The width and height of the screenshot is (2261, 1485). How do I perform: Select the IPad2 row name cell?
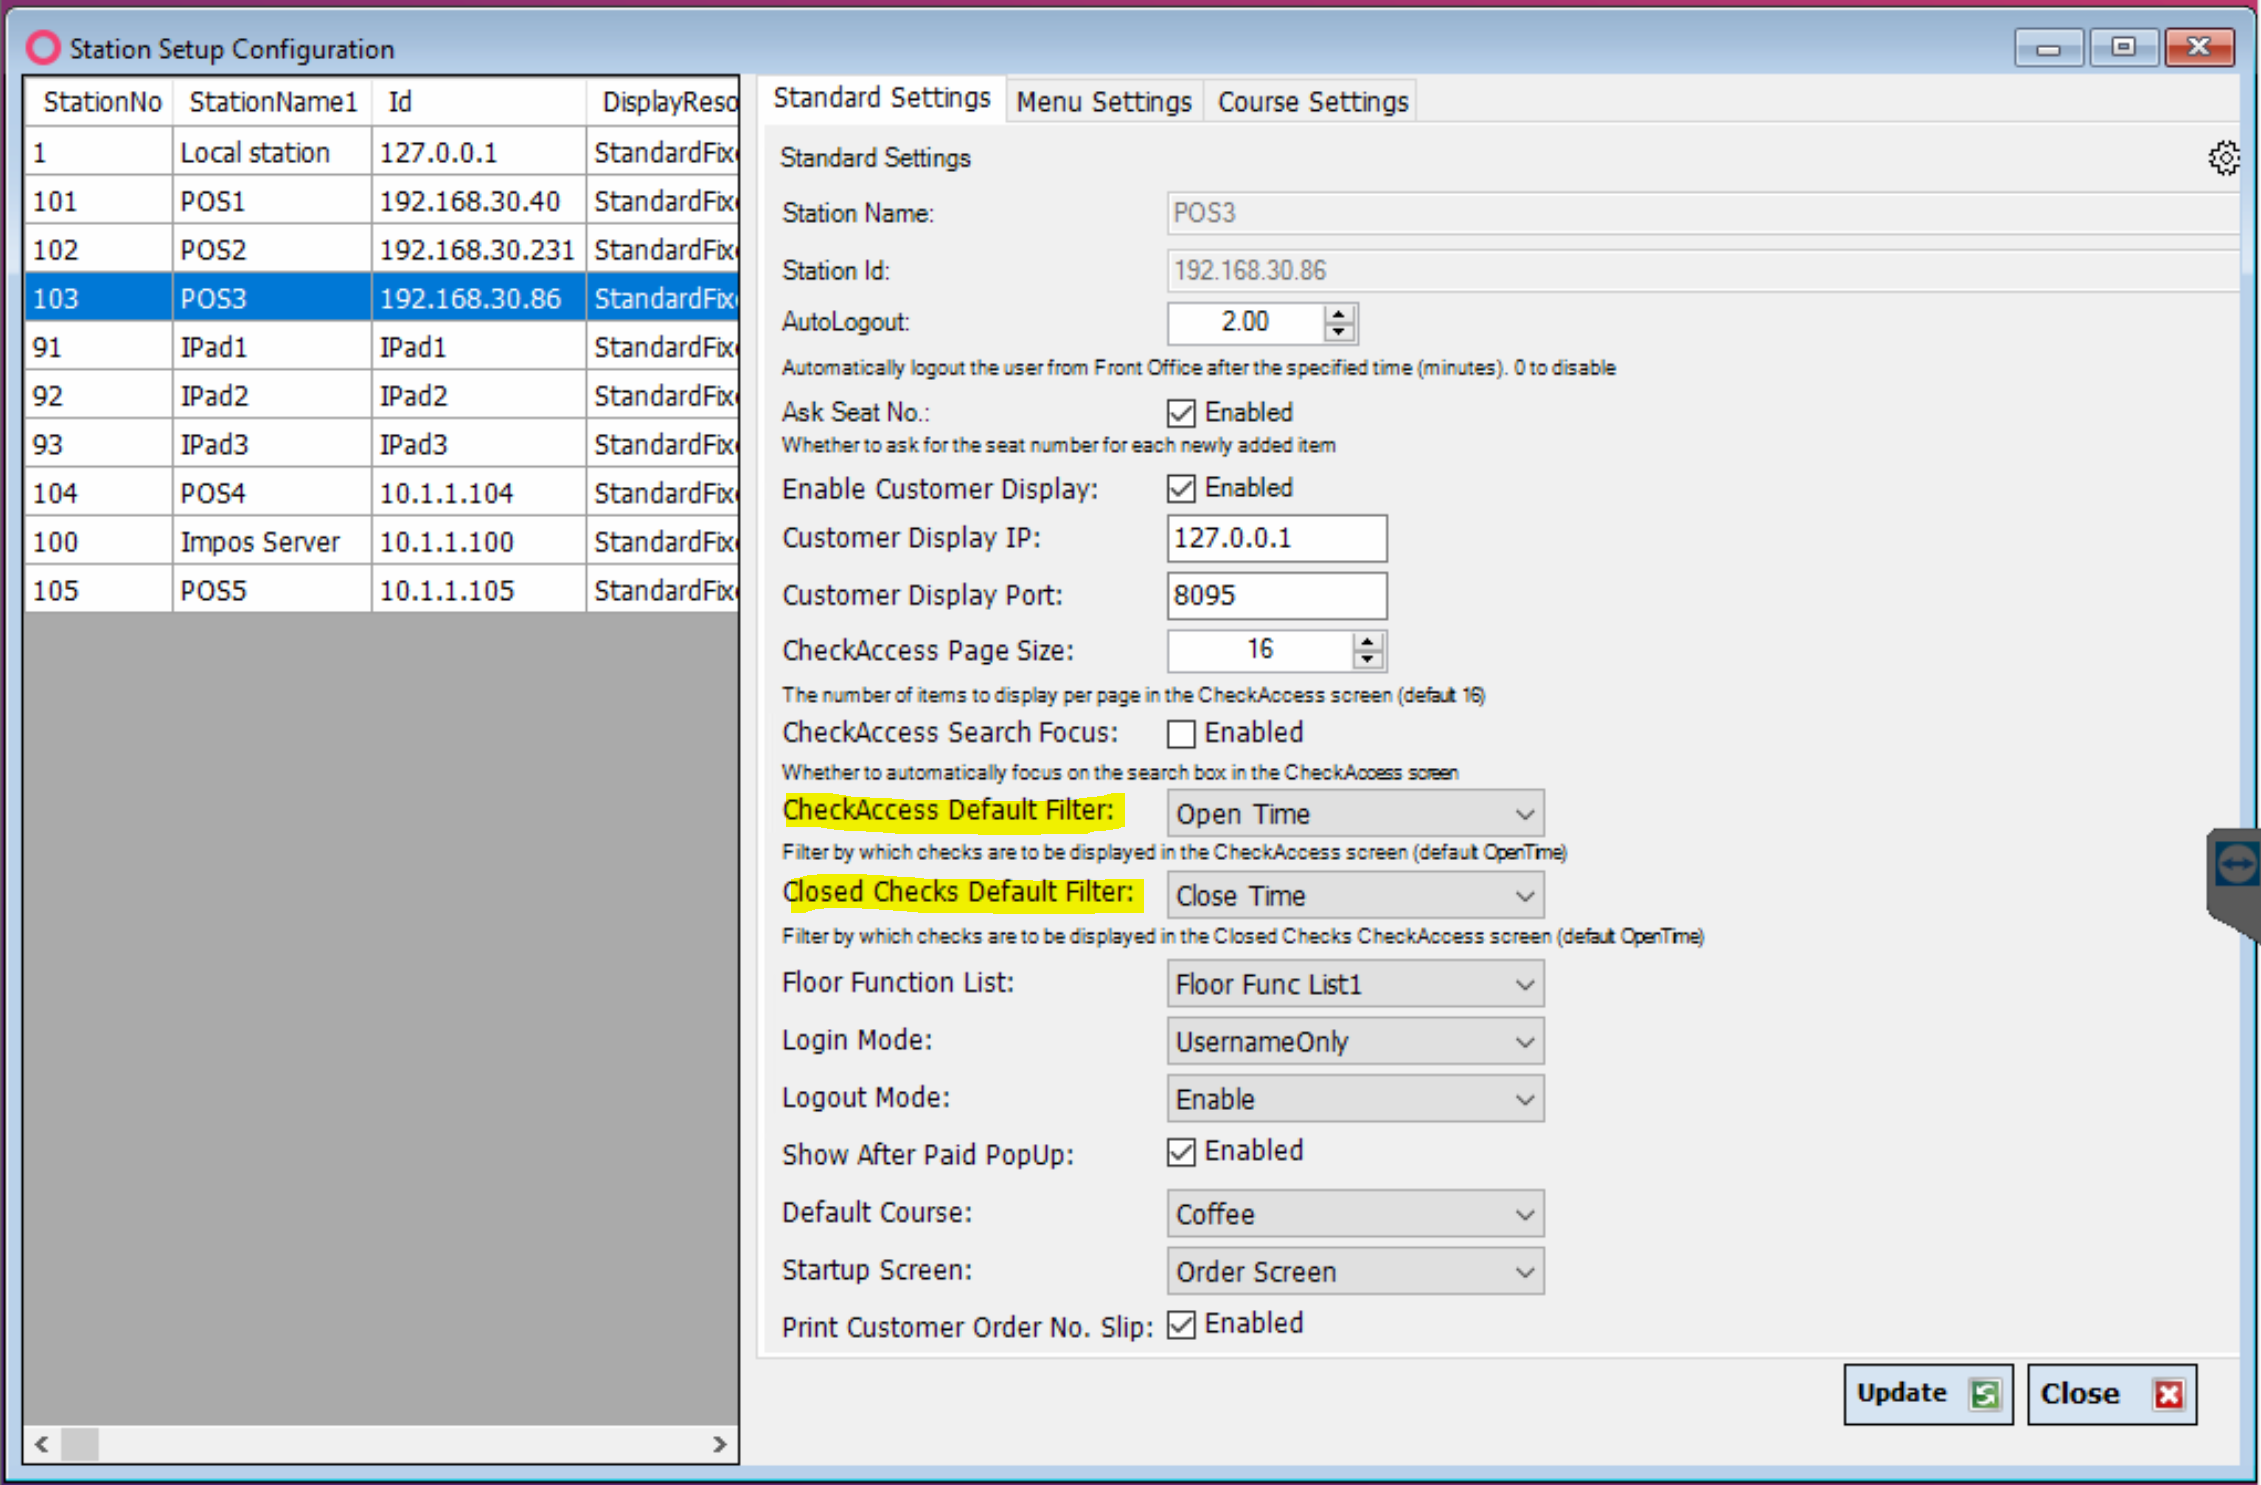pyautogui.click(x=272, y=396)
